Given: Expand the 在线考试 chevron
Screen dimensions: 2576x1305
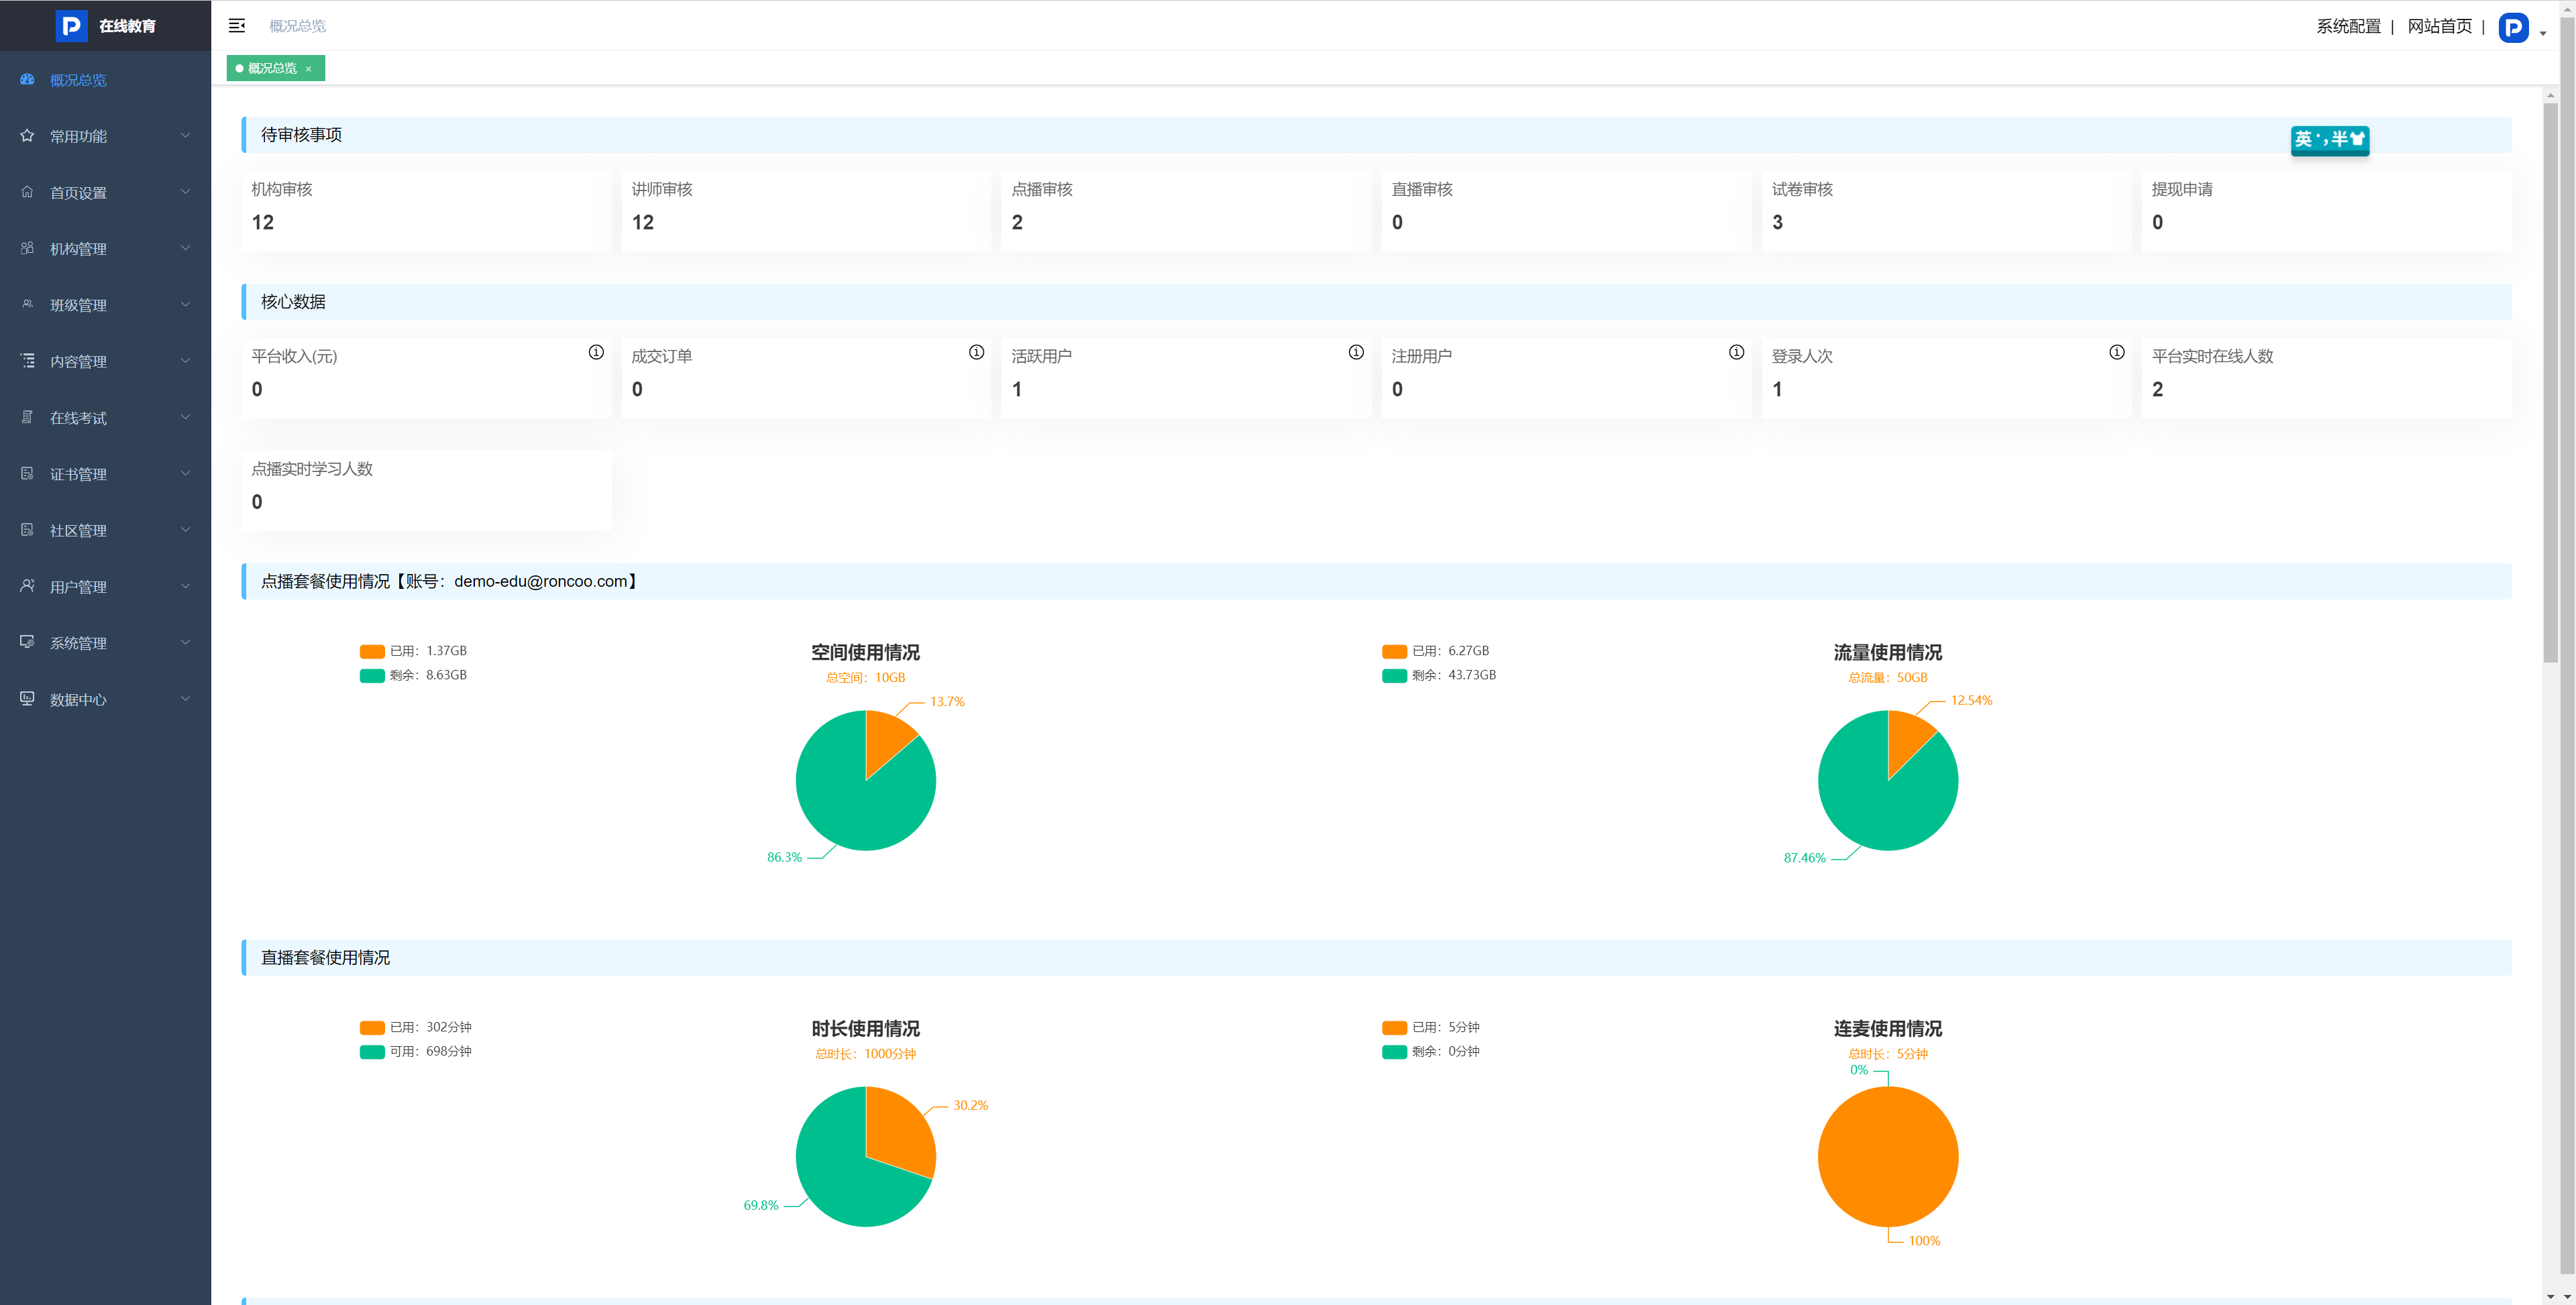Looking at the screenshot, I should (x=185, y=417).
